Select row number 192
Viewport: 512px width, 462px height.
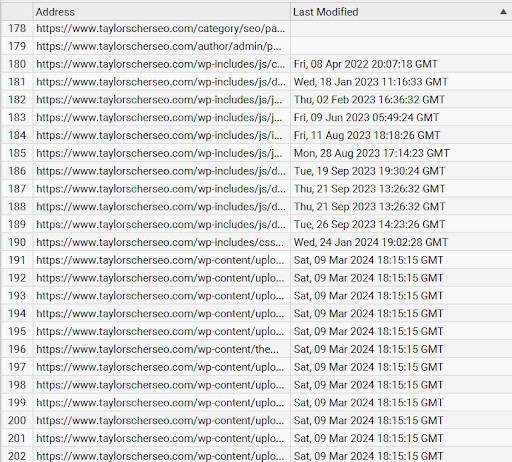[17, 278]
